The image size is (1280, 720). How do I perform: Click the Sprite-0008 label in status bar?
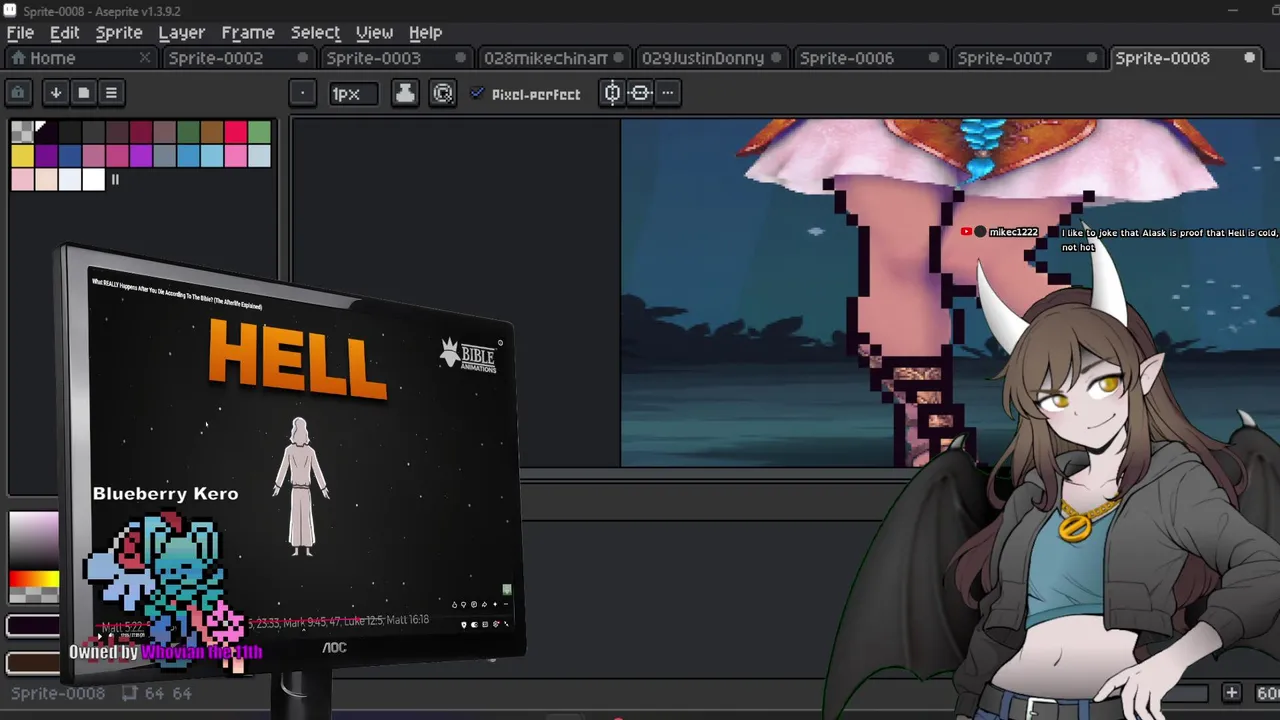tap(58, 693)
